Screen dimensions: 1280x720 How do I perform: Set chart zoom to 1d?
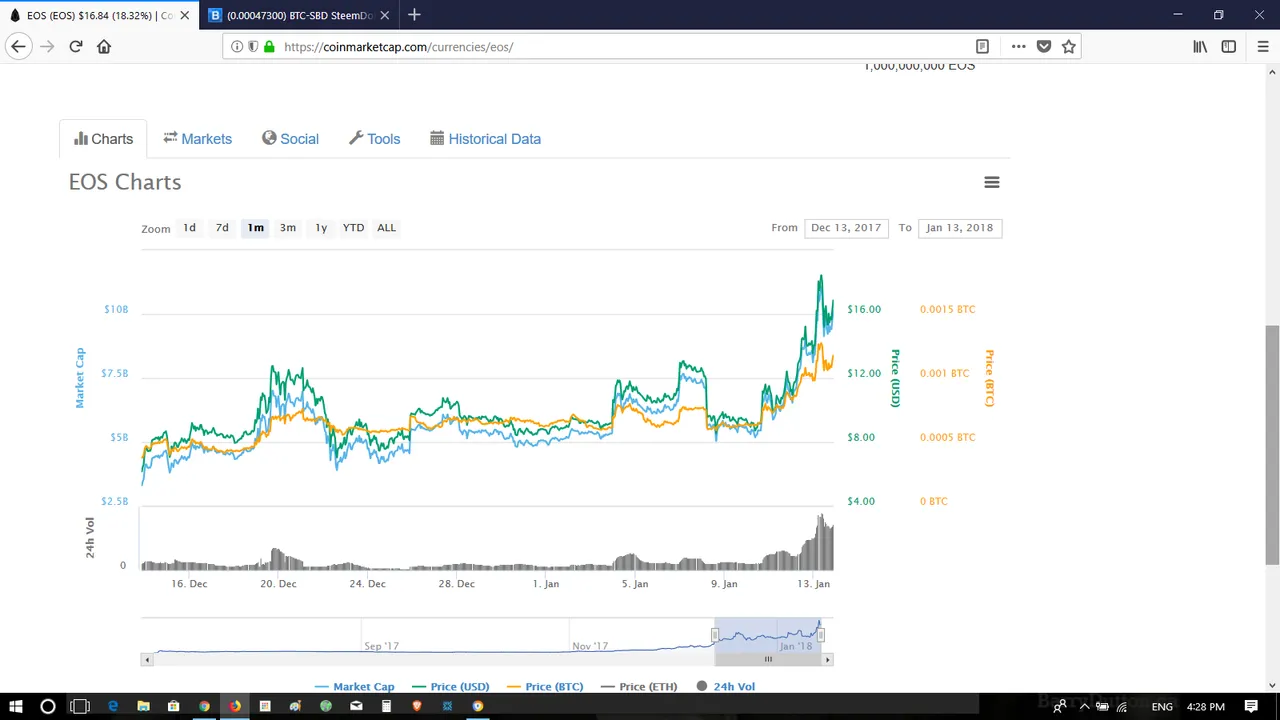click(x=189, y=228)
